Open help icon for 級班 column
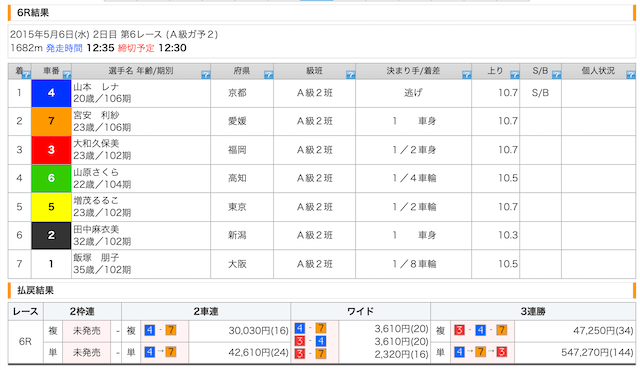Image resolution: width=640 pixels, height=370 pixels. point(351,75)
